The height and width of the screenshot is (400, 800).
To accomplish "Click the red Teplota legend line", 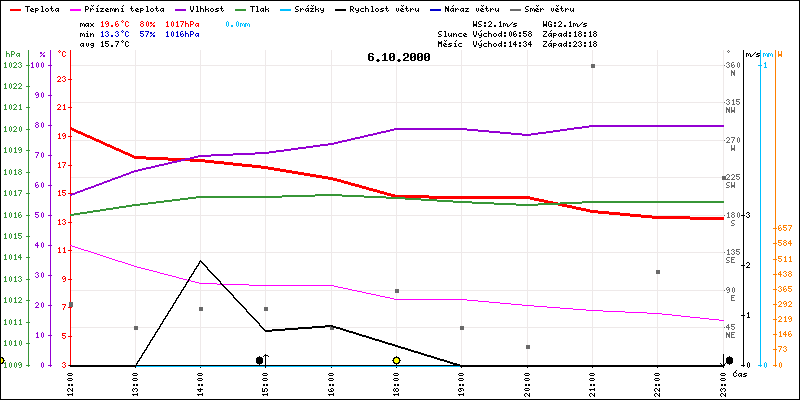I will (x=14, y=8).
